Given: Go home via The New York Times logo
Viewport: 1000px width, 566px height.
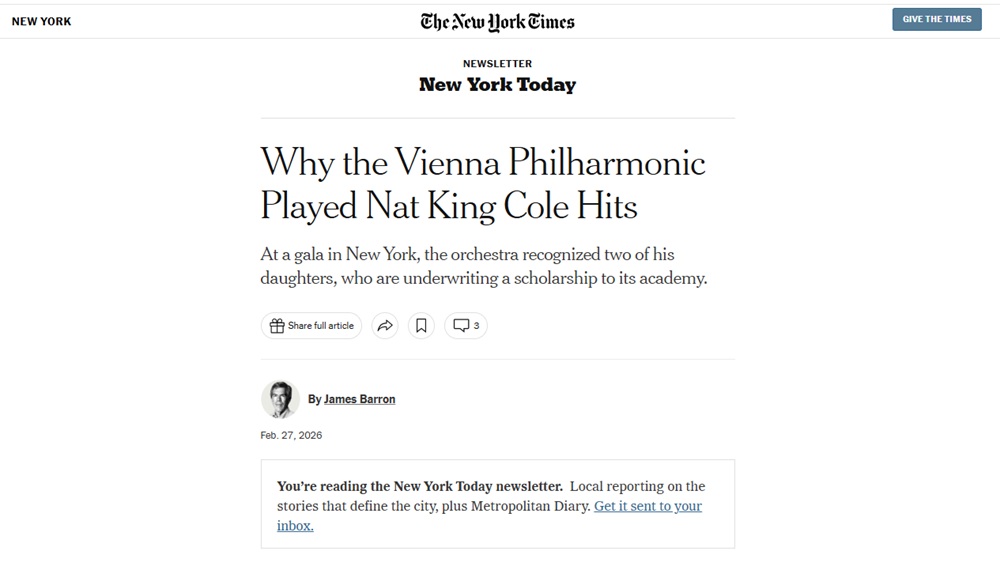Looking at the screenshot, I should coord(497,21).
